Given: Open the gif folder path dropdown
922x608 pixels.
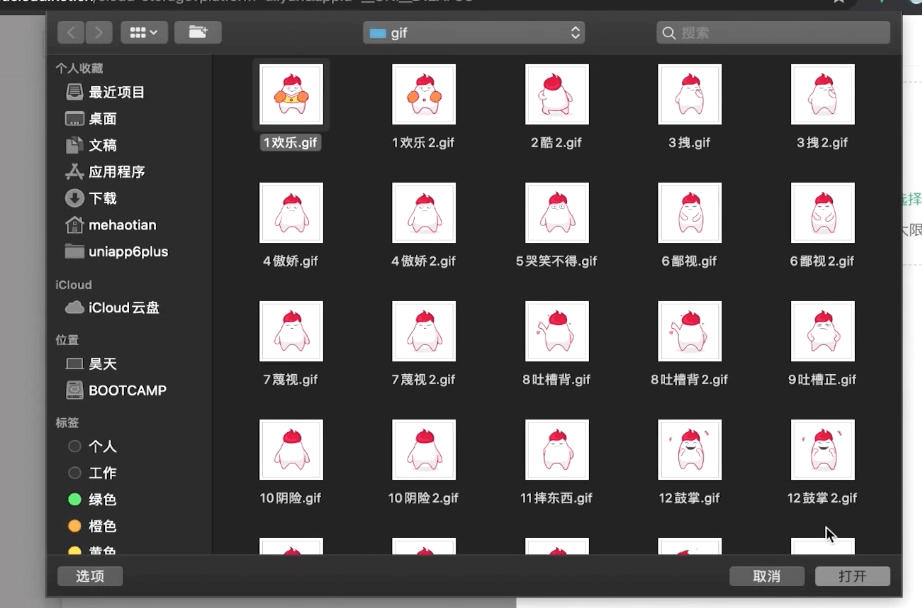Looking at the screenshot, I should click(474, 33).
